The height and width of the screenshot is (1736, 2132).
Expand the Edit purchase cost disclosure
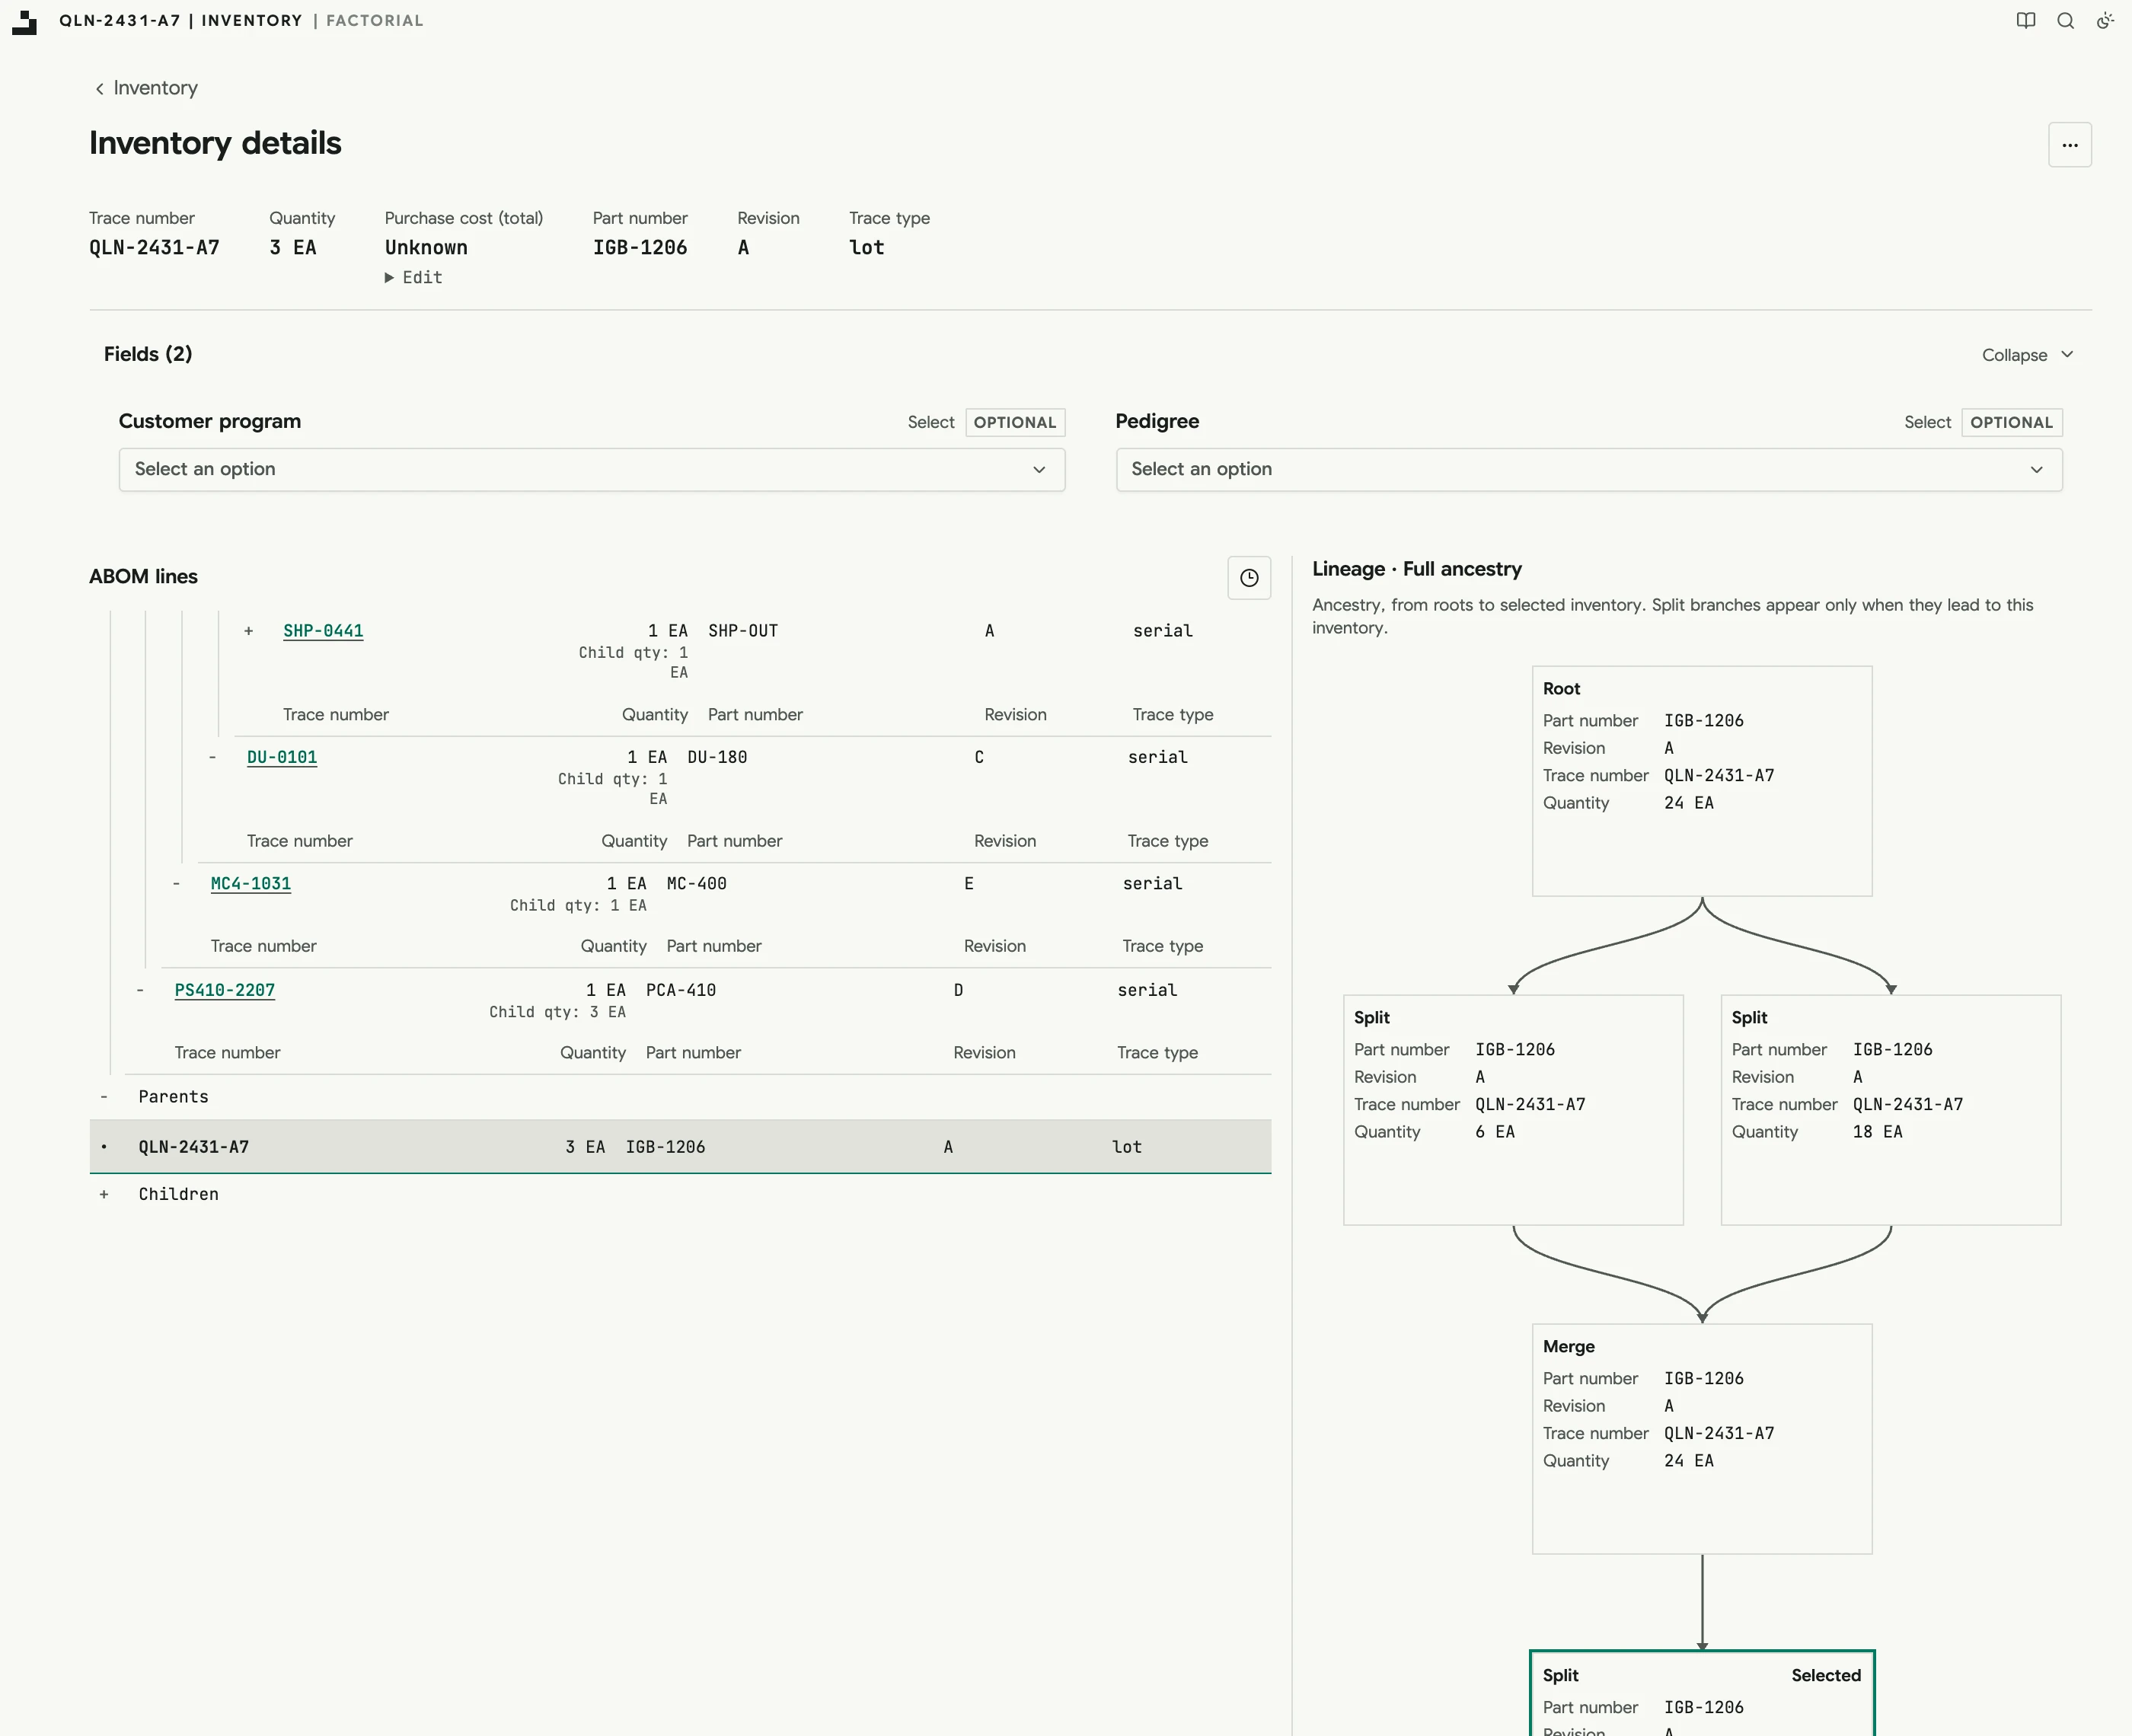pos(414,278)
